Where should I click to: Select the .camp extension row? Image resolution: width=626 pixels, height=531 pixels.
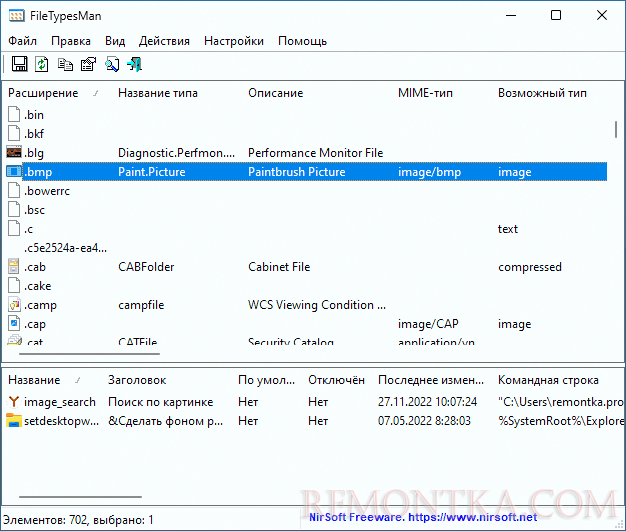307,305
